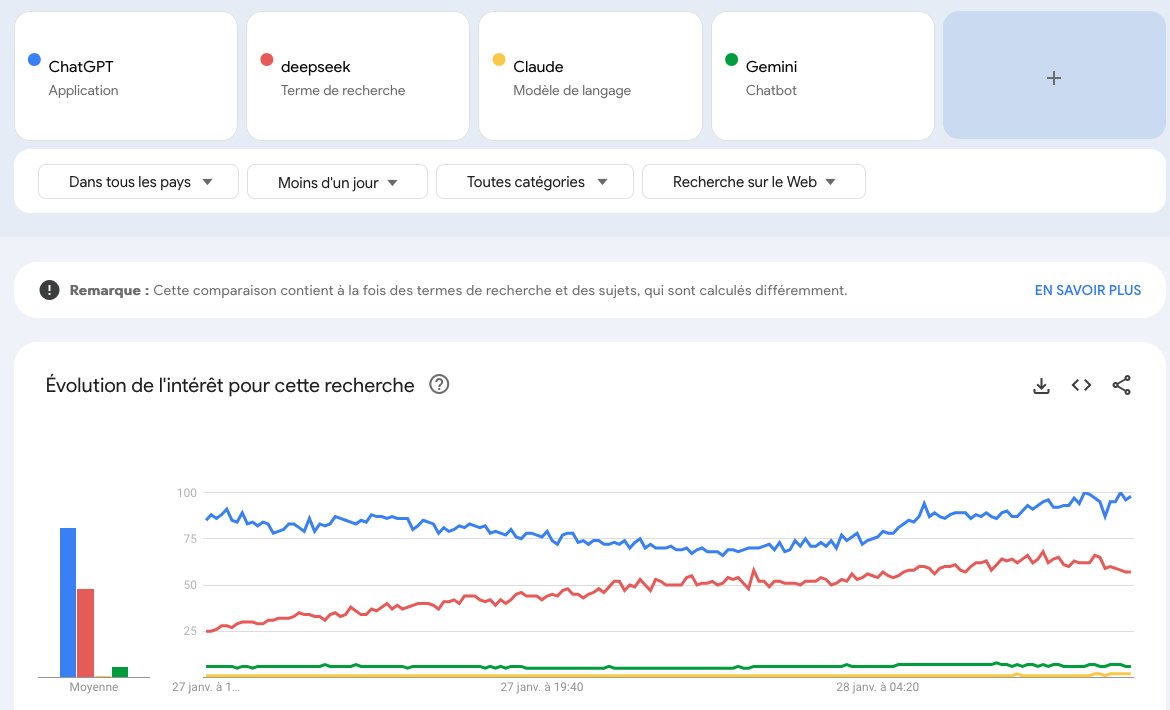Download the interest chart data

tap(1041, 386)
